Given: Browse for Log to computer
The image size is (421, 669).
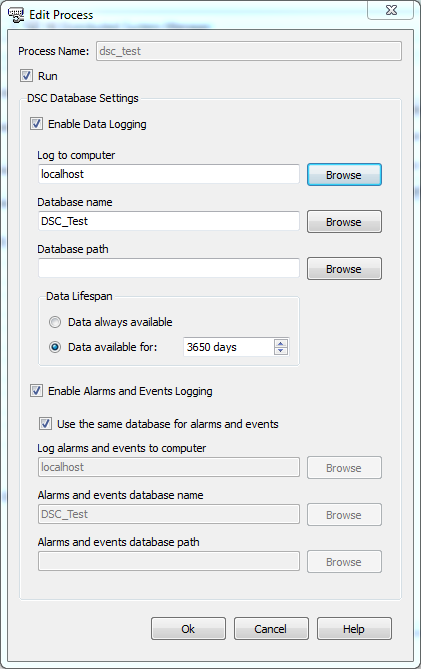Looking at the screenshot, I should 344,175.
